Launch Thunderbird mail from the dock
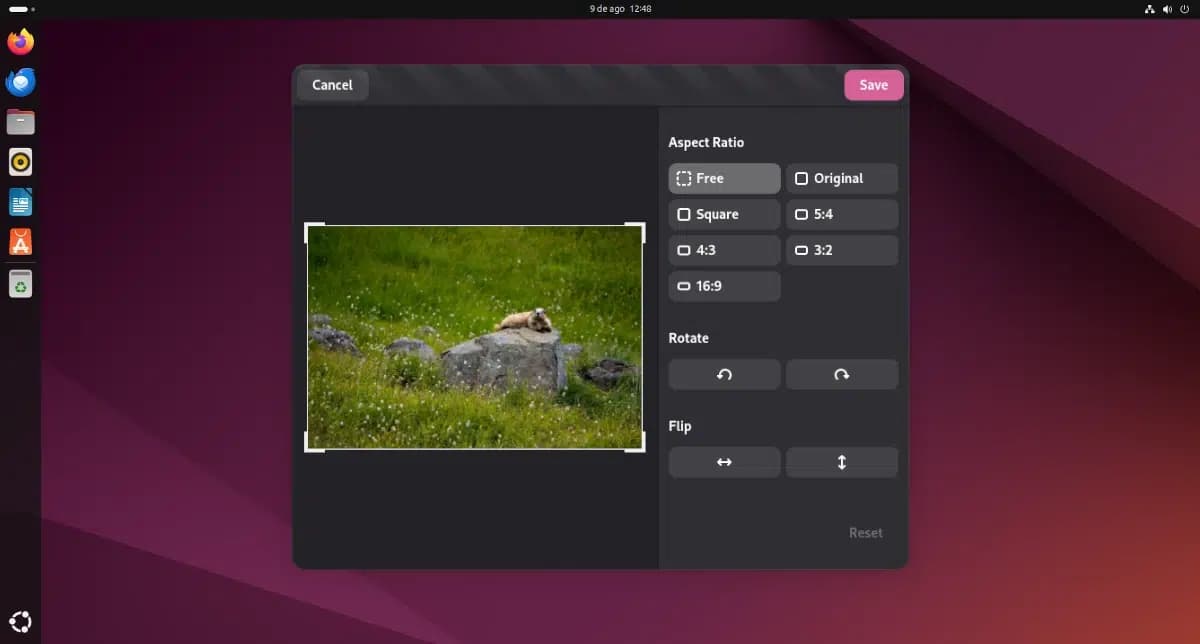 point(21,82)
